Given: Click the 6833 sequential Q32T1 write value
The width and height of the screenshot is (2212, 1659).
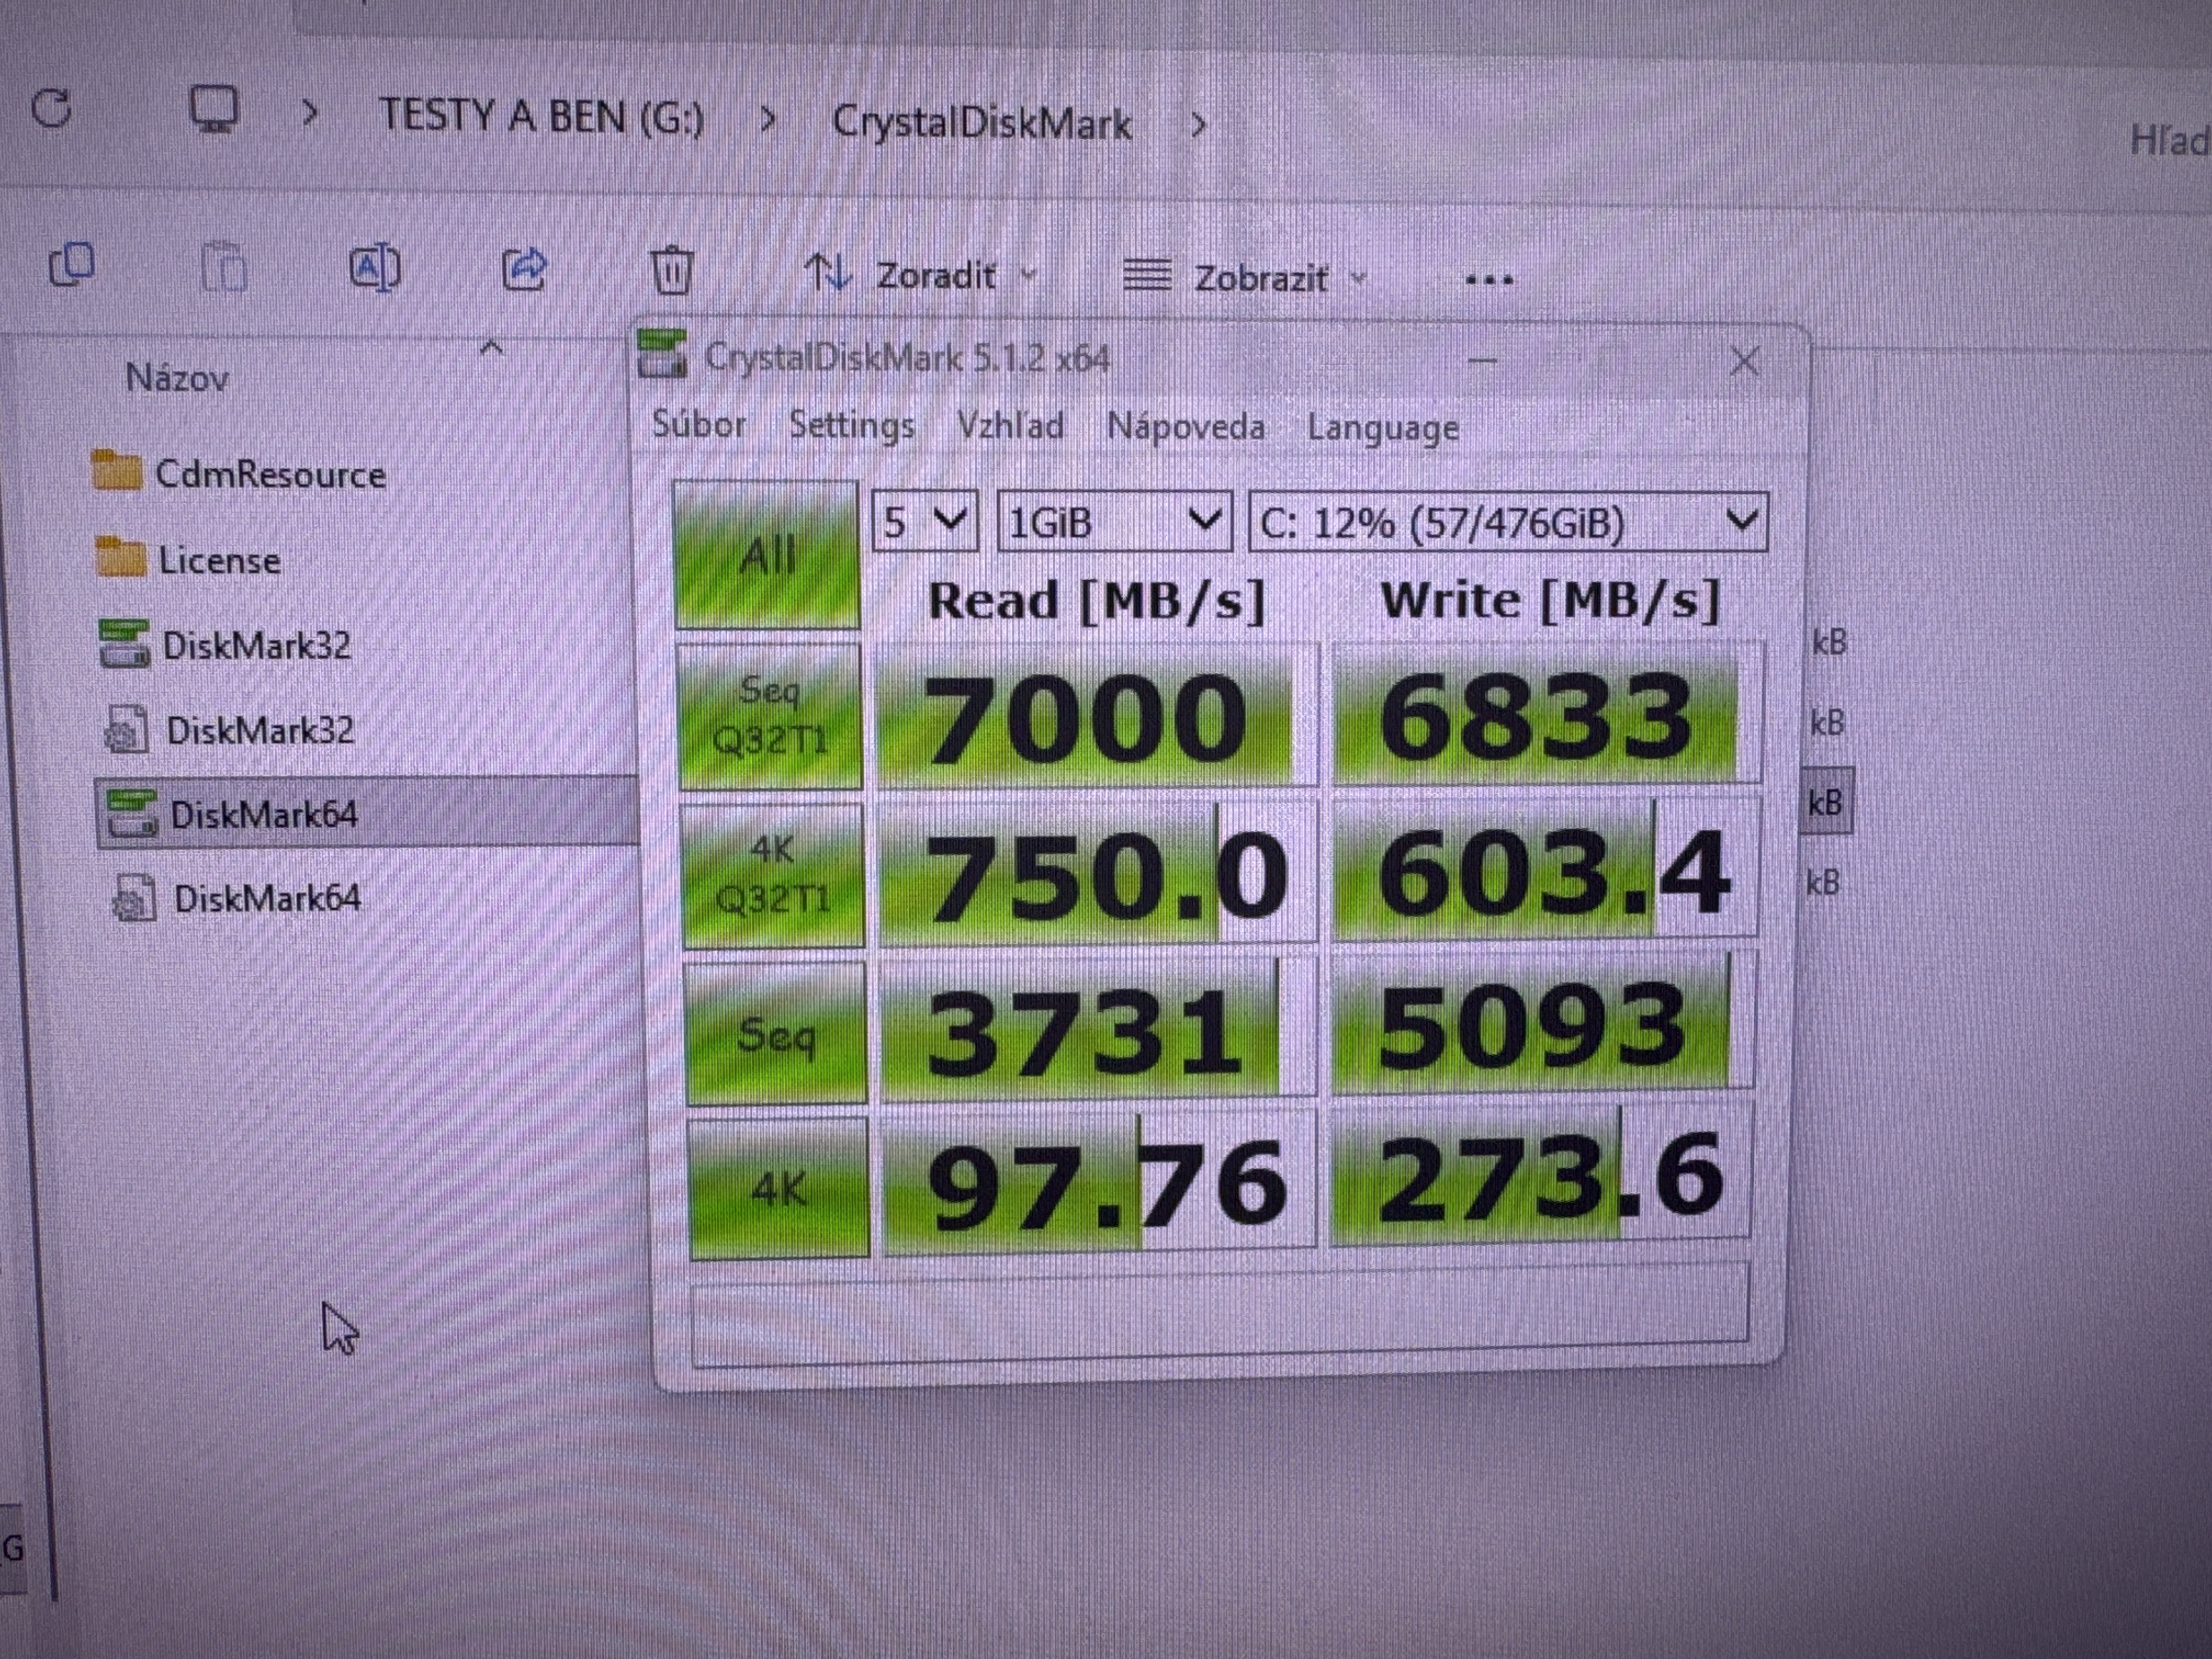Looking at the screenshot, I should (1547, 713).
